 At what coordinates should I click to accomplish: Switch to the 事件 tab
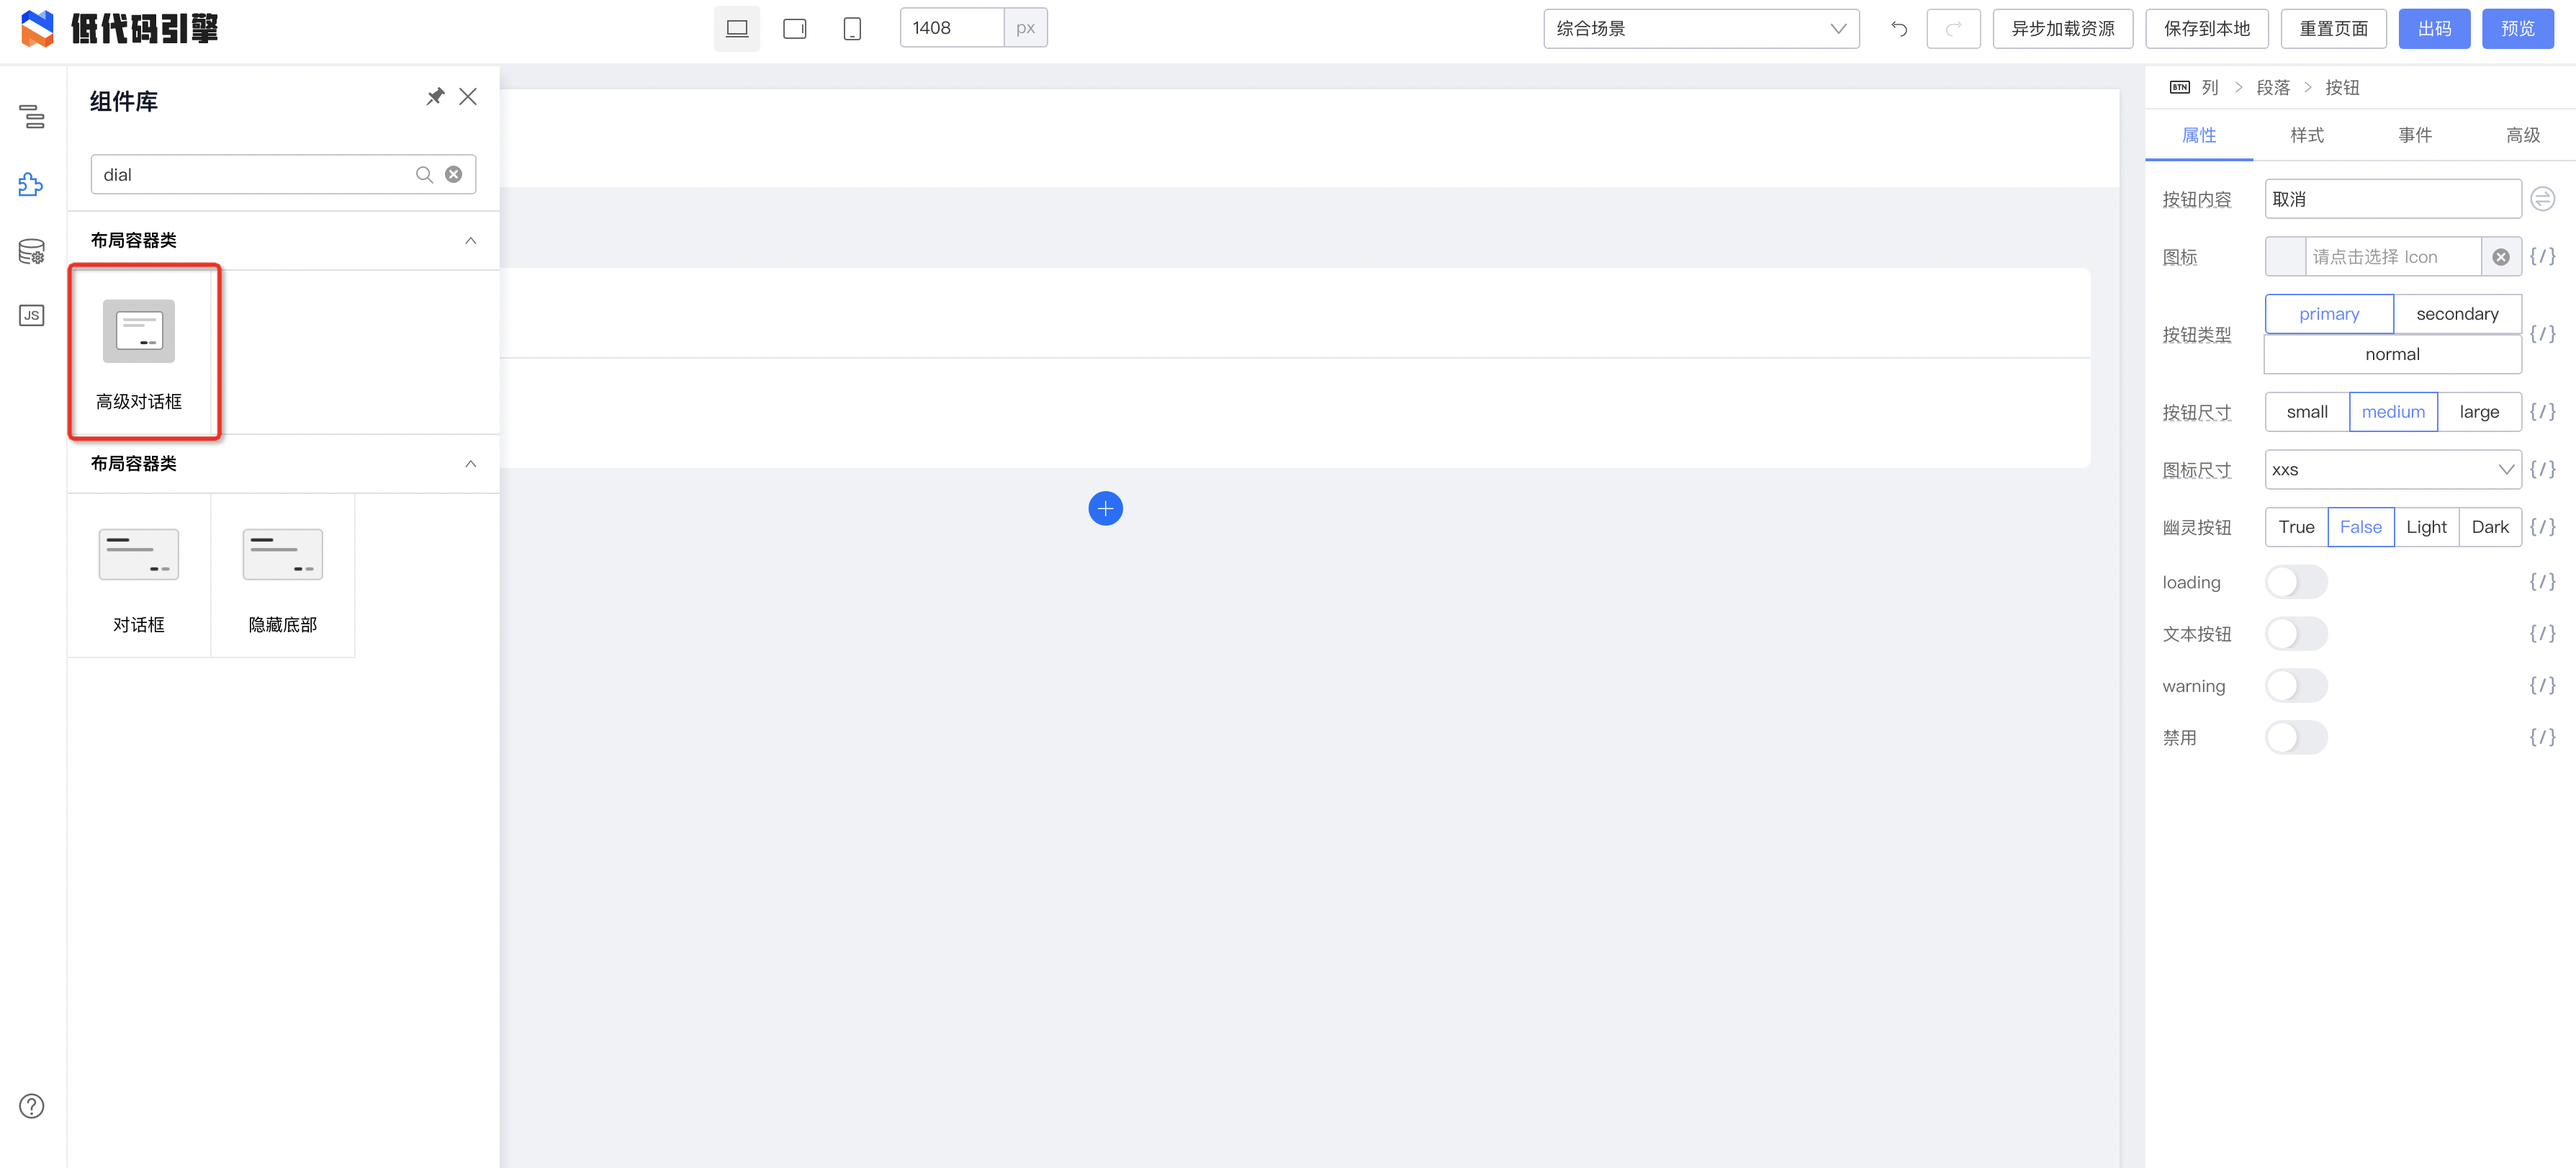2415,135
